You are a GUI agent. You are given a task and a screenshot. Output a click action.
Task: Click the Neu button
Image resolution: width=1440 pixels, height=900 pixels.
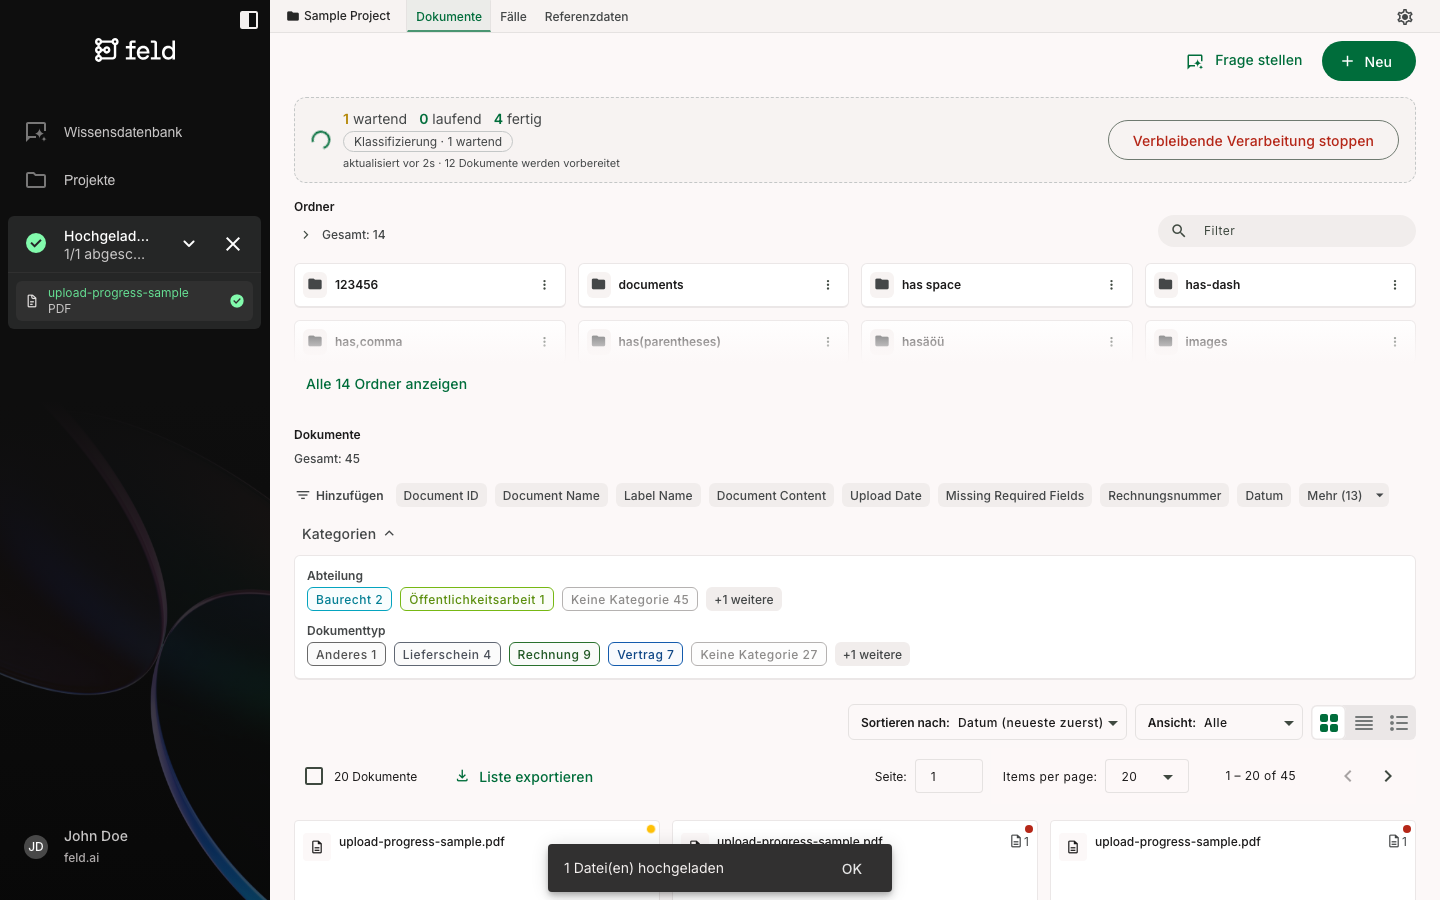tap(1368, 61)
